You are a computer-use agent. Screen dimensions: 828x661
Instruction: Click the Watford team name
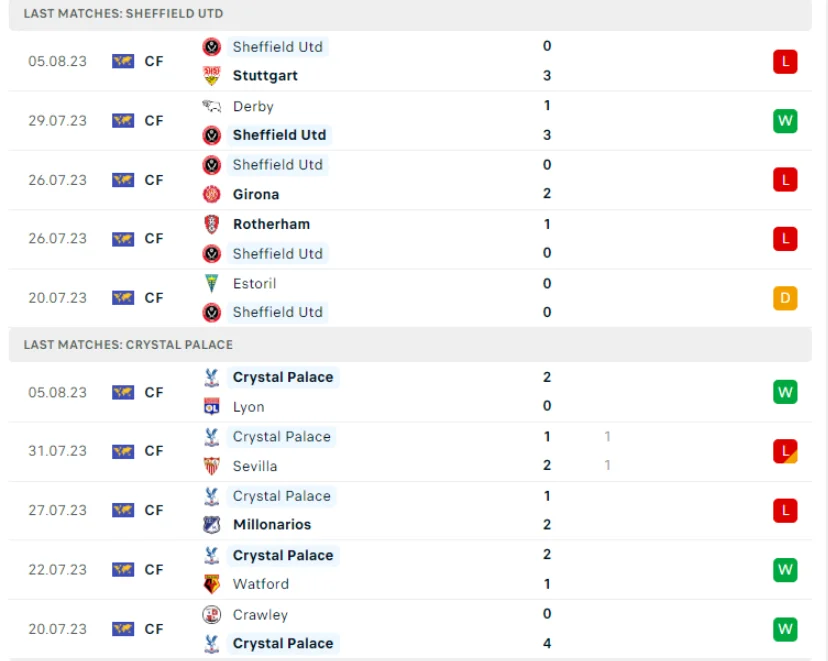(261, 584)
